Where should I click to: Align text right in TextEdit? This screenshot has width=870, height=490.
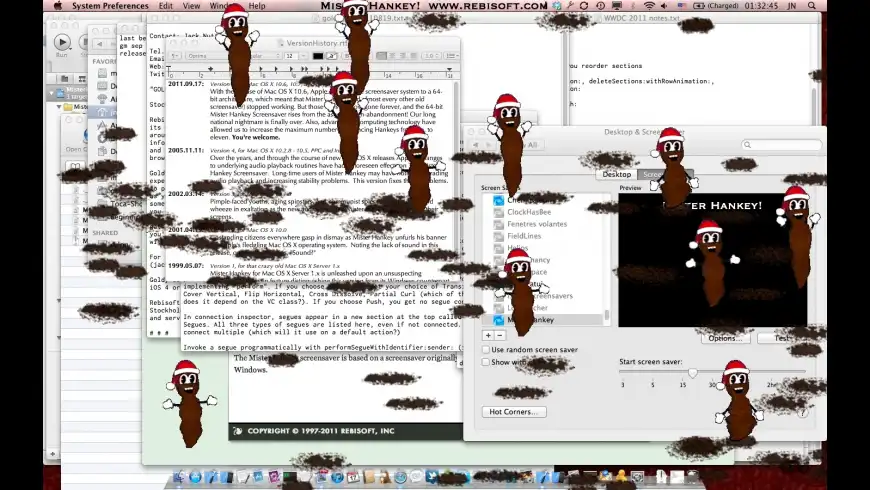coord(402,55)
